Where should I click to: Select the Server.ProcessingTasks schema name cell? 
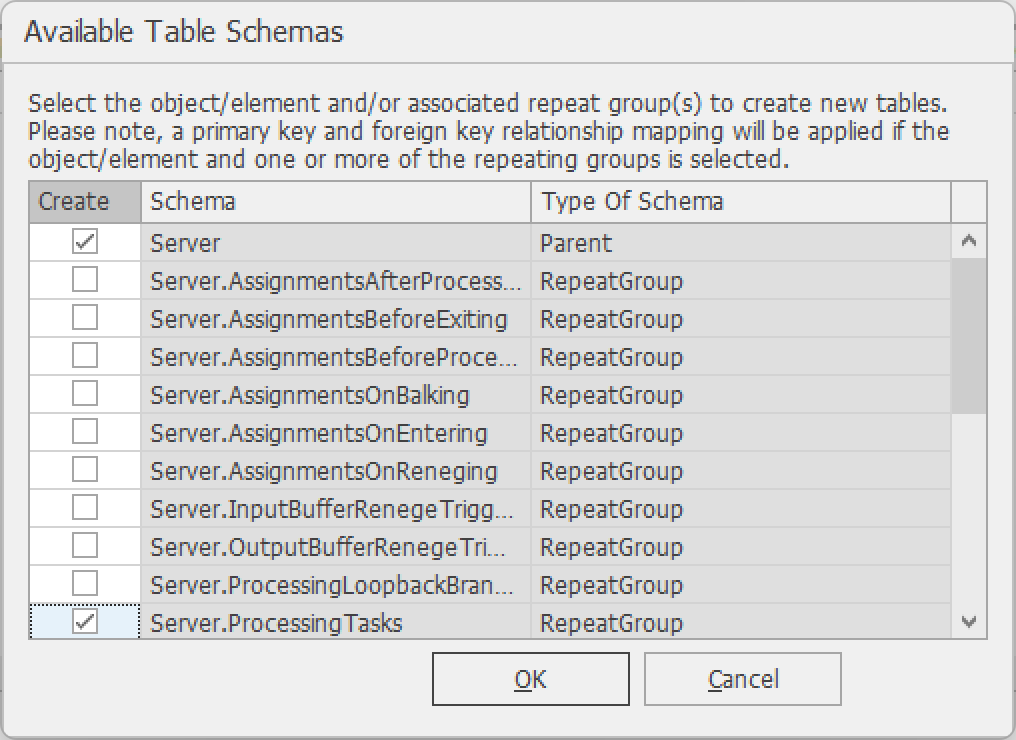[336, 623]
